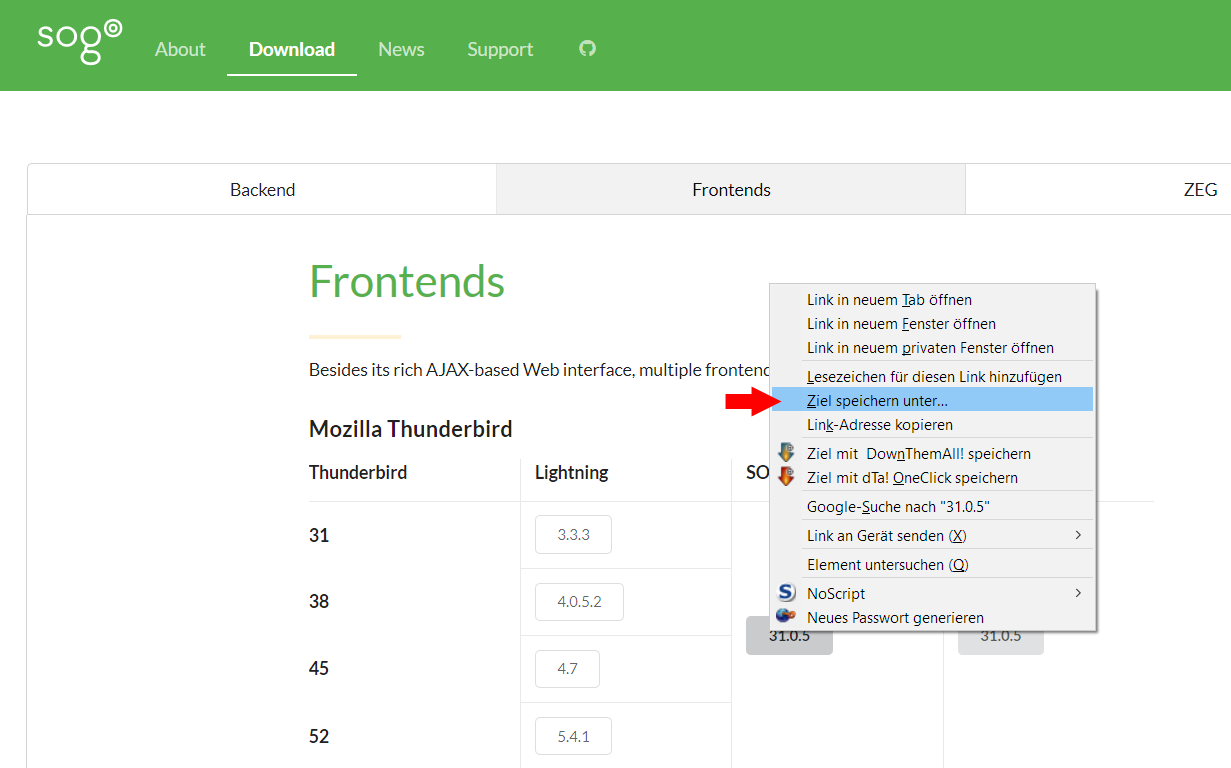The height and width of the screenshot is (768, 1231).
Task: Choose 'Ziel speichern unter...'
Action: [932, 400]
